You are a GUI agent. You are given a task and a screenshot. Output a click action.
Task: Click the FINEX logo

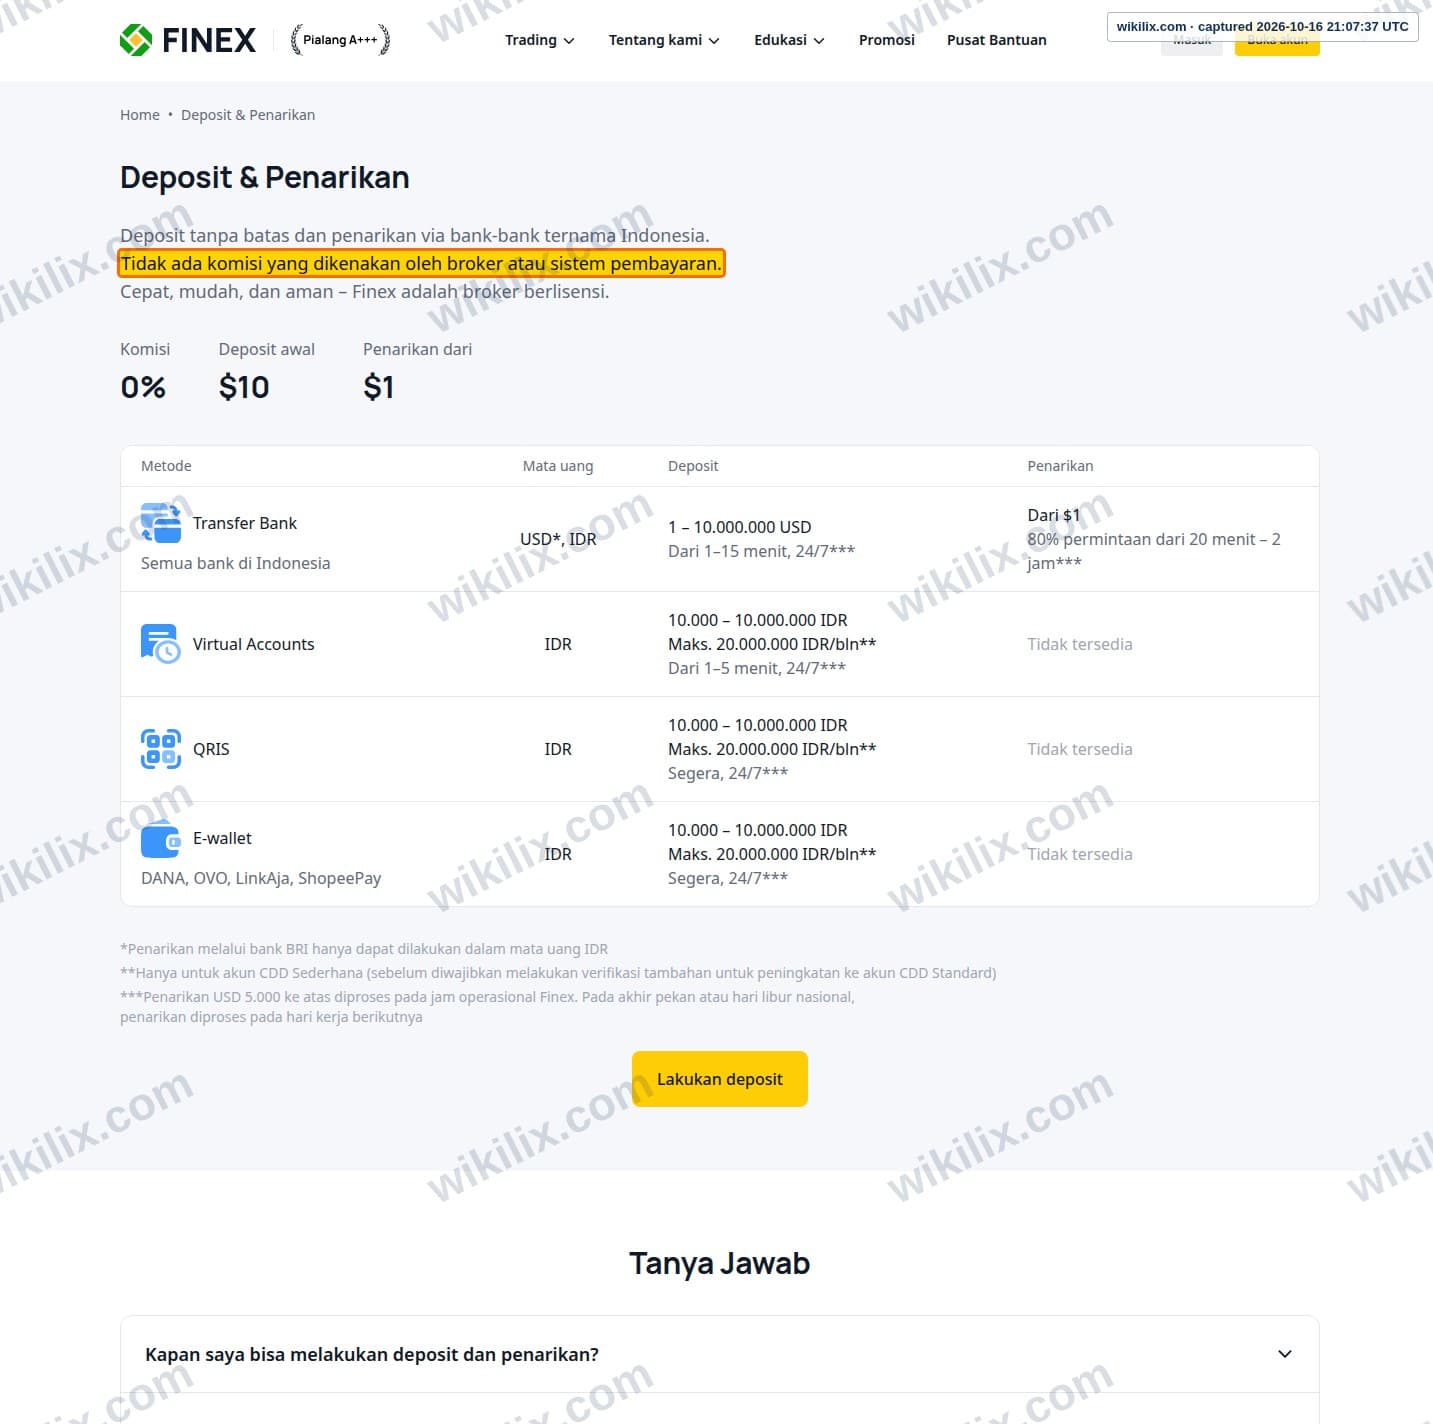tap(187, 40)
